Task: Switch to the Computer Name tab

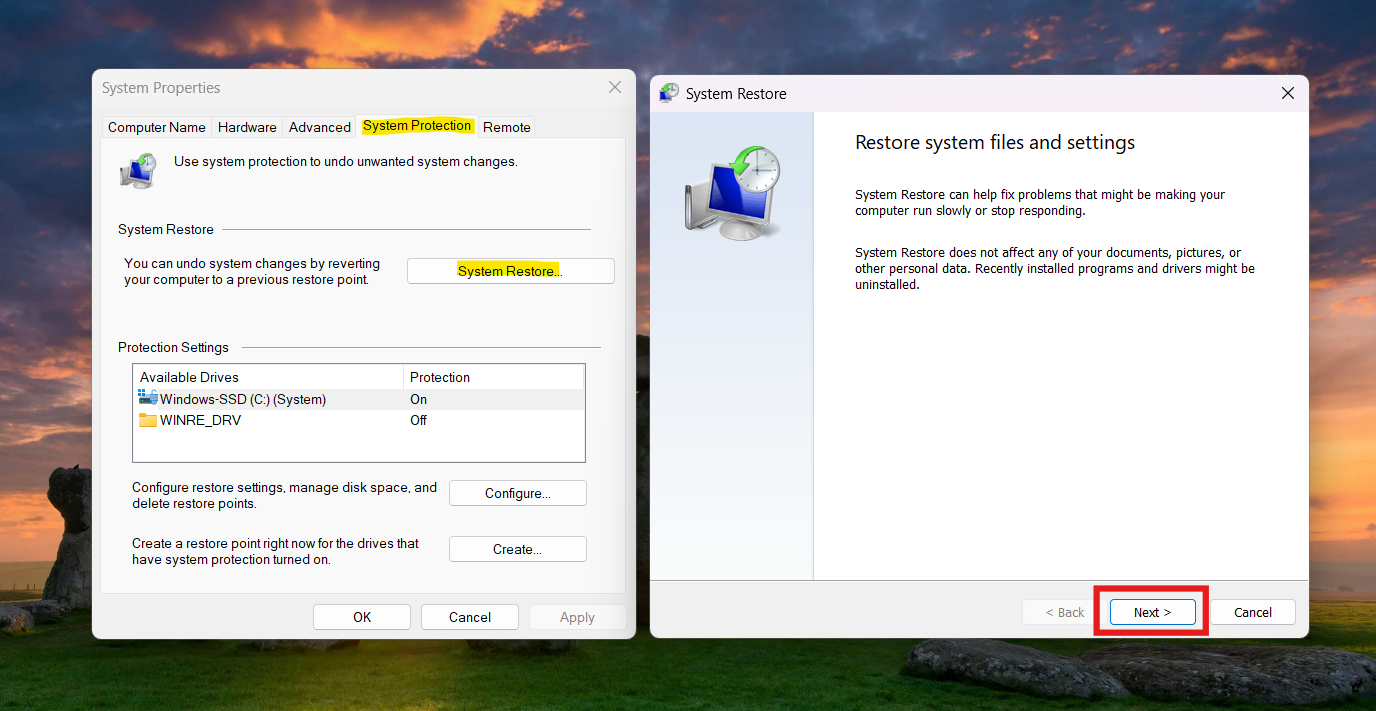Action: coord(156,127)
